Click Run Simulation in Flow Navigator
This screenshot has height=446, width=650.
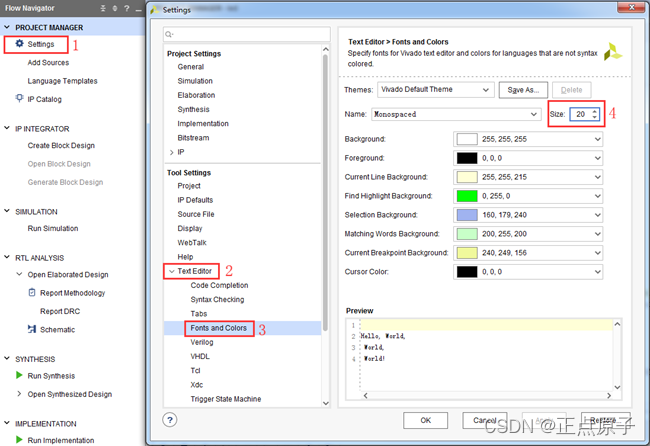pos(53,228)
